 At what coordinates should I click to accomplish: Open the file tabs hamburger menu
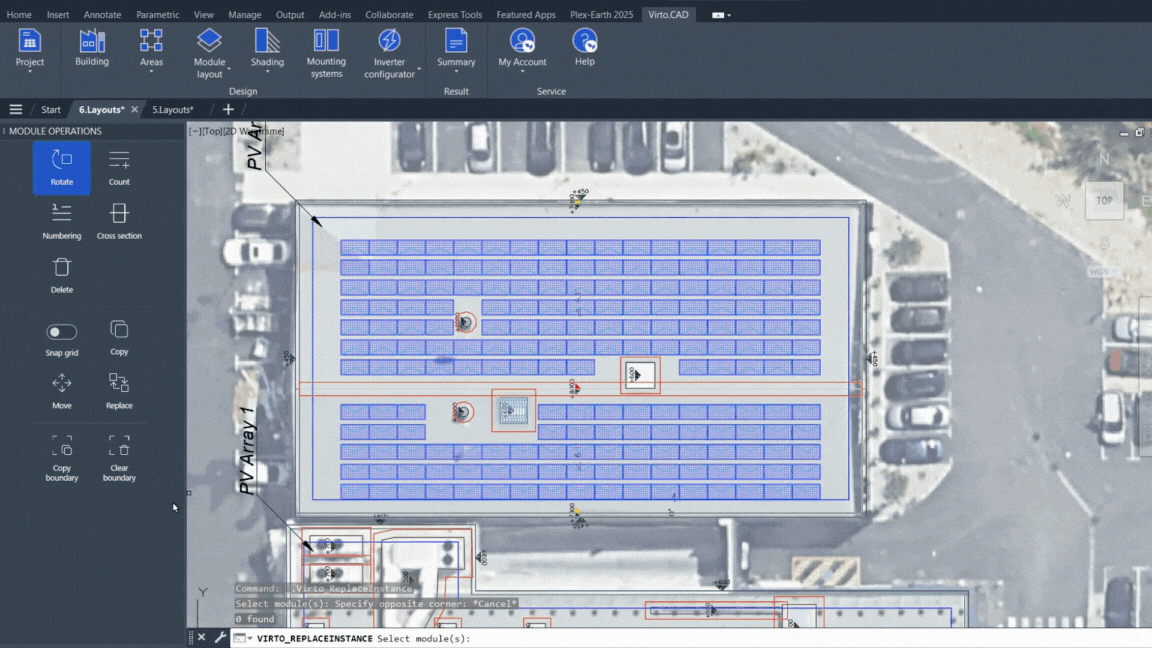(15, 109)
